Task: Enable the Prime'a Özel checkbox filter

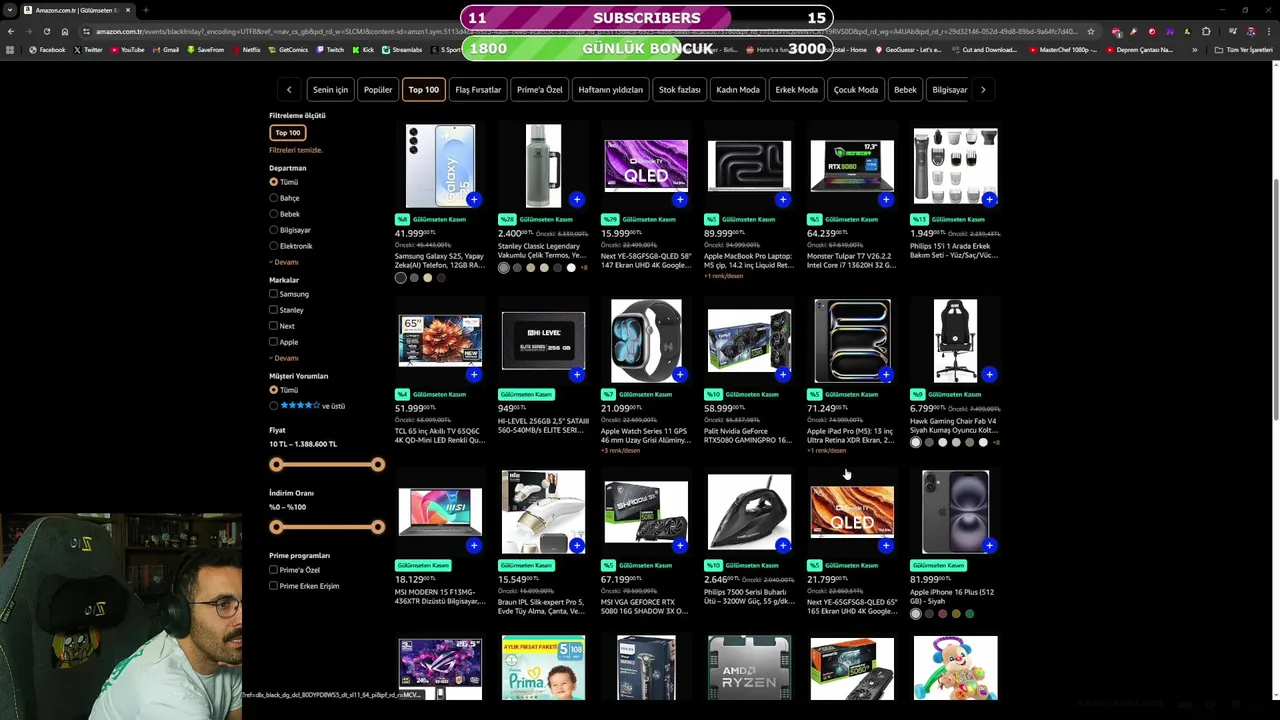Action: coord(274,570)
